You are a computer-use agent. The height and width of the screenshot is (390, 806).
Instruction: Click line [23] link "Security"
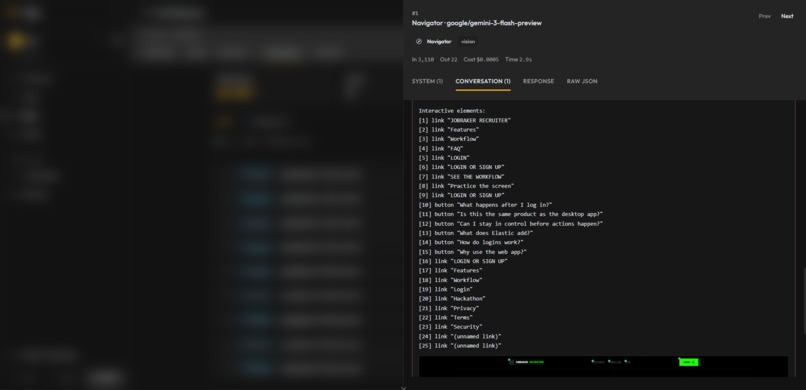(450, 327)
